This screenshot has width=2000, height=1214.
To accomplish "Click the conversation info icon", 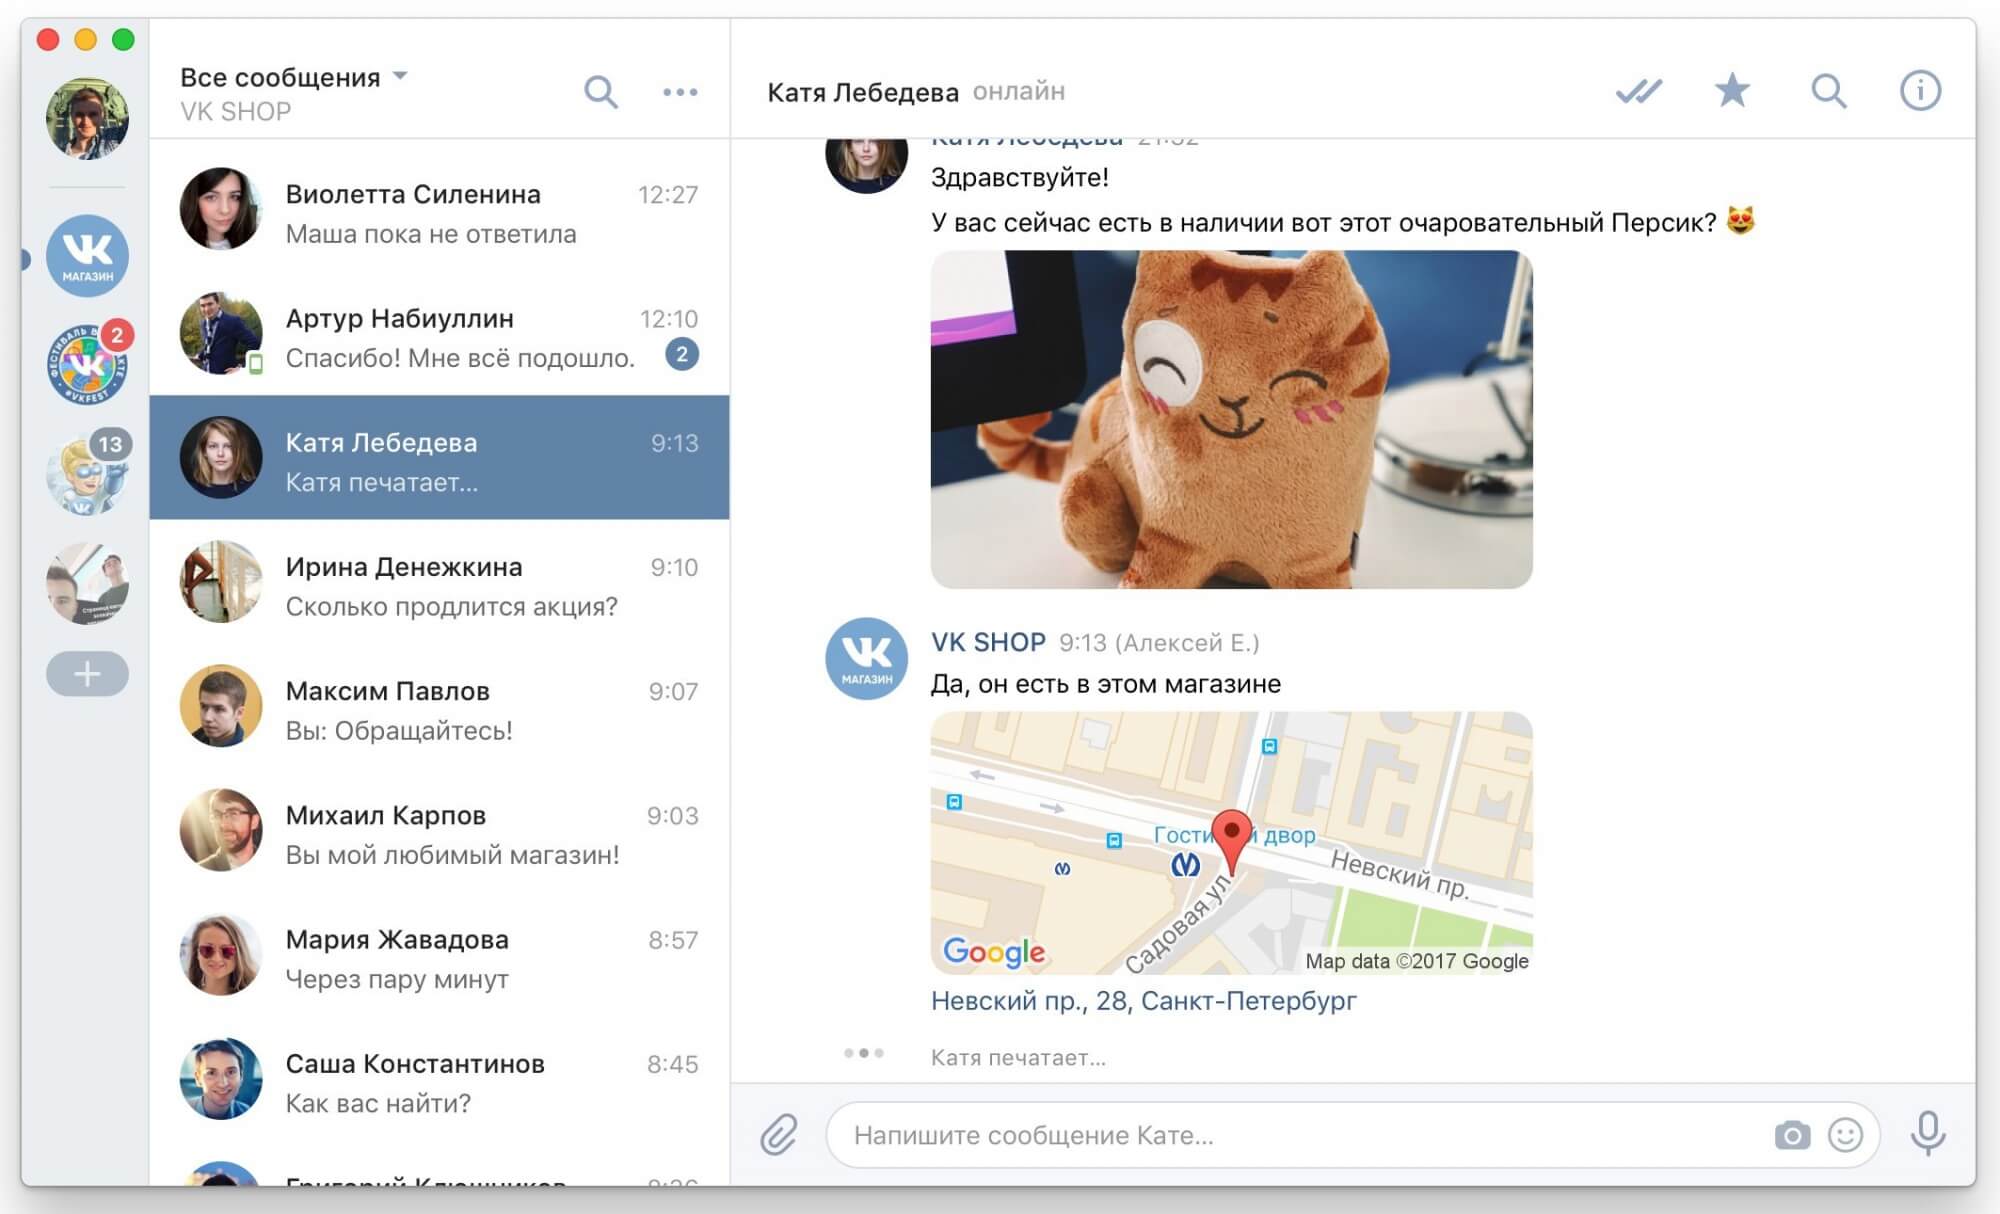I will click(1919, 91).
